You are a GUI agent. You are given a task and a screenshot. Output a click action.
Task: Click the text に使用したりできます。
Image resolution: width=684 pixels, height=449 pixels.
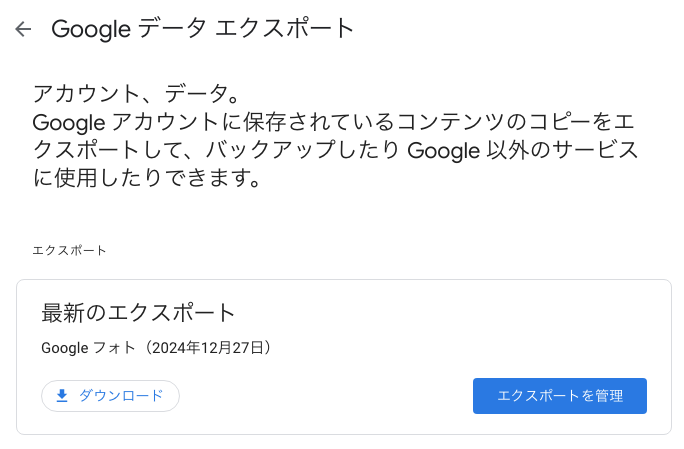[147, 178]
